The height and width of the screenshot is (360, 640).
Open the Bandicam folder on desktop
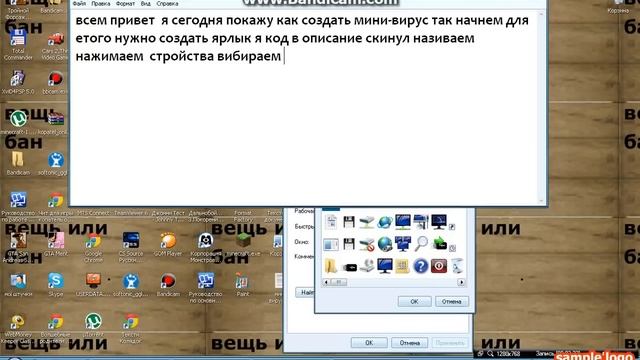point(18,163)
